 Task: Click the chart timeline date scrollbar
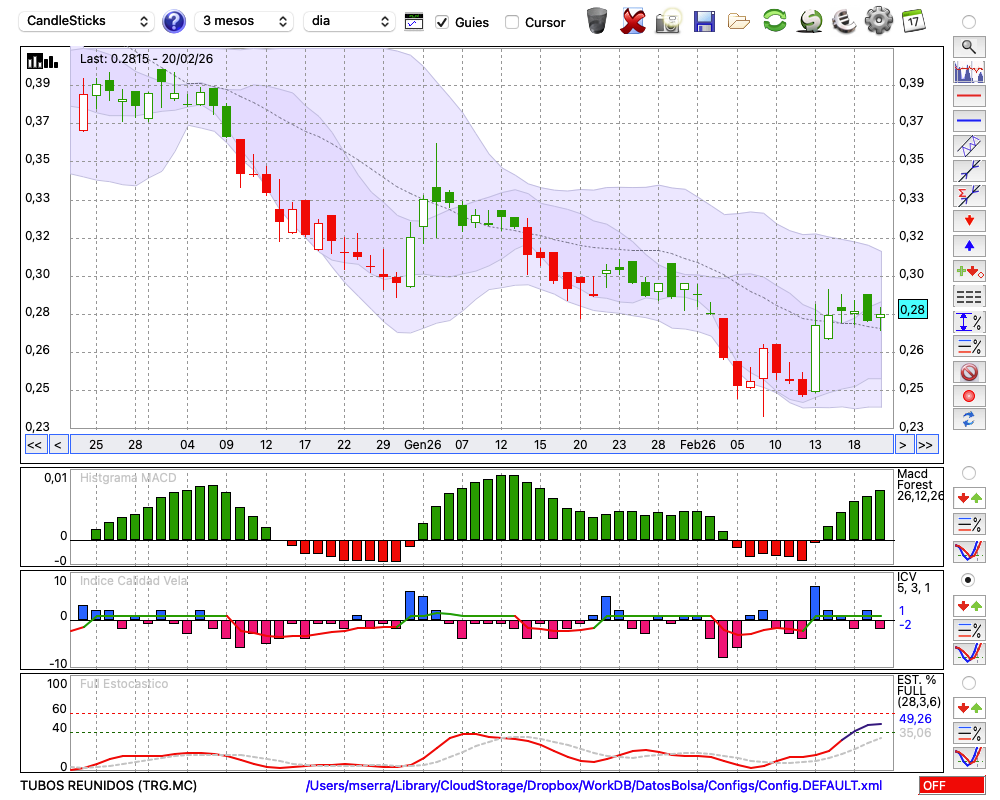click(x=480, y=444)
